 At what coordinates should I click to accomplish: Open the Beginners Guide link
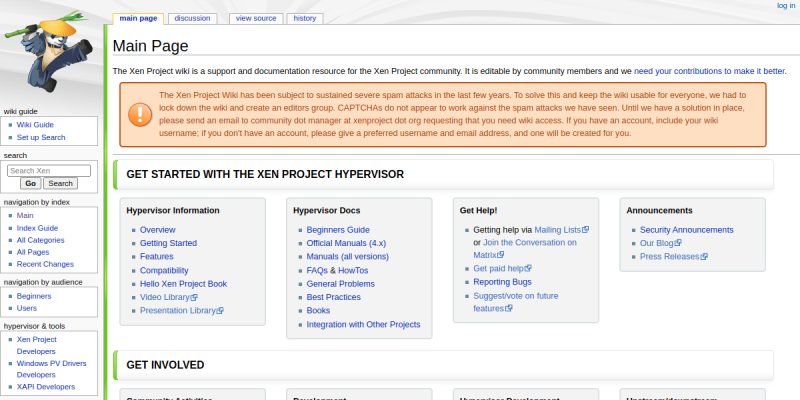tap(338, 230)
